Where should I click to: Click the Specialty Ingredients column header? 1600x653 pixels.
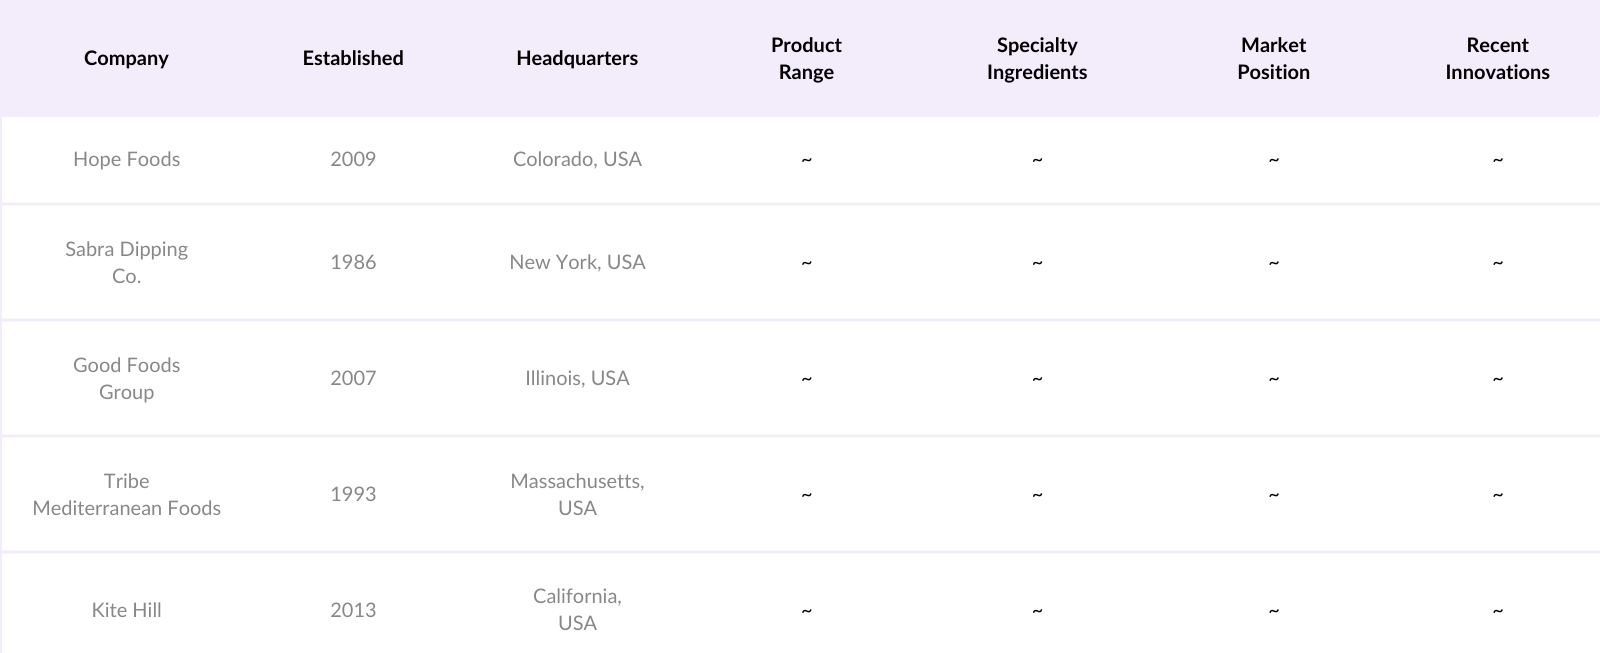pyautogui.click(x=1036, y=58)
